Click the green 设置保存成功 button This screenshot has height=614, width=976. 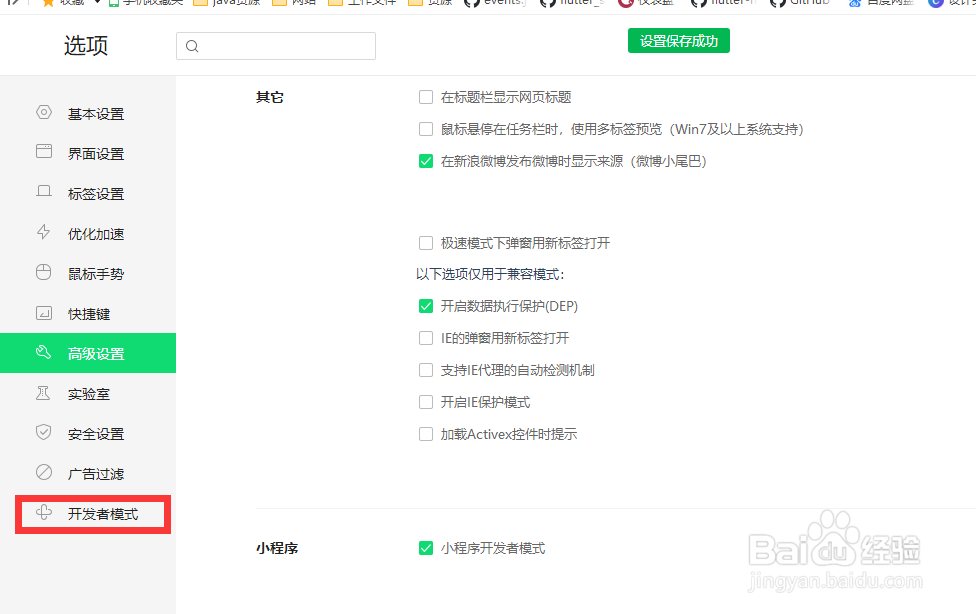tap(678, 41)
